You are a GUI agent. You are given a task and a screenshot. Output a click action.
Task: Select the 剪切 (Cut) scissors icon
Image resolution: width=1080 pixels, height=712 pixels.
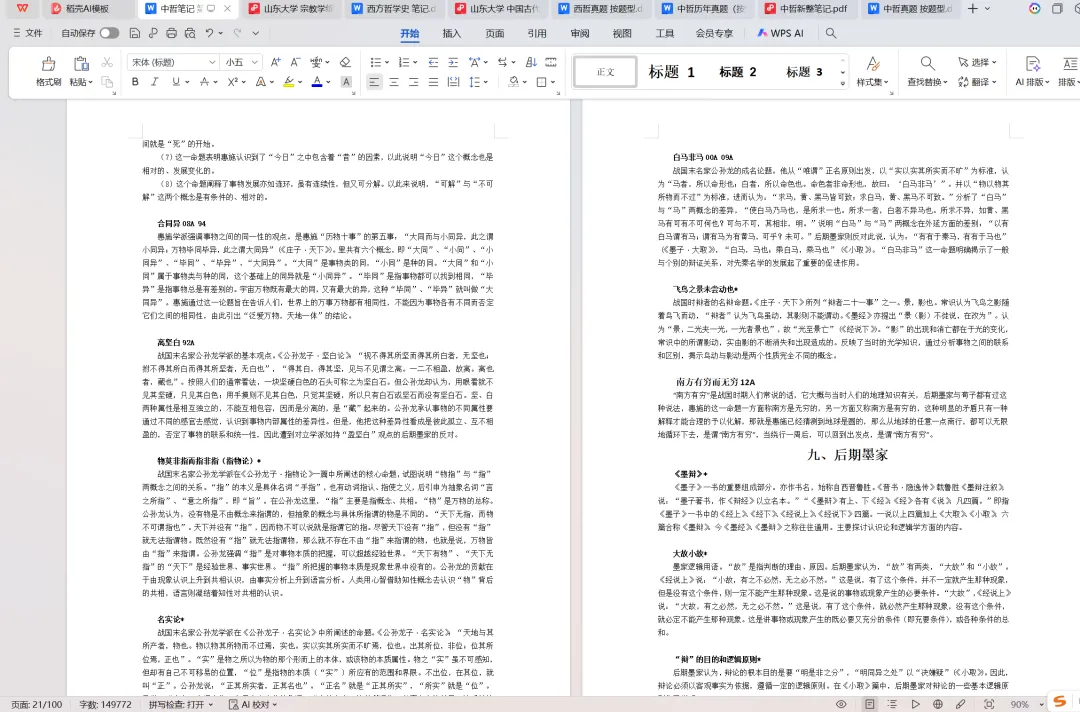click(107, 62)
